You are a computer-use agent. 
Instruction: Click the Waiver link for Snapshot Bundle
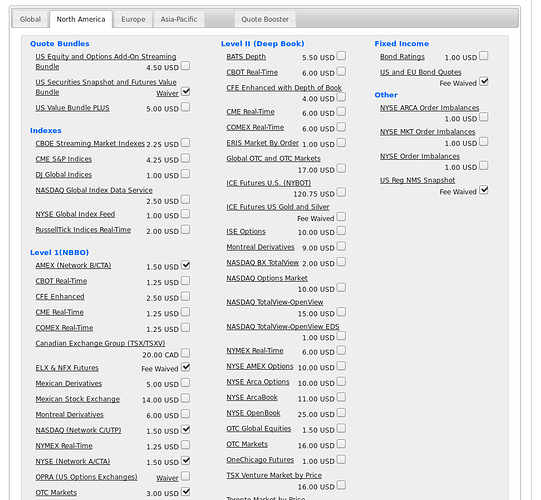(x=167, y=94)
